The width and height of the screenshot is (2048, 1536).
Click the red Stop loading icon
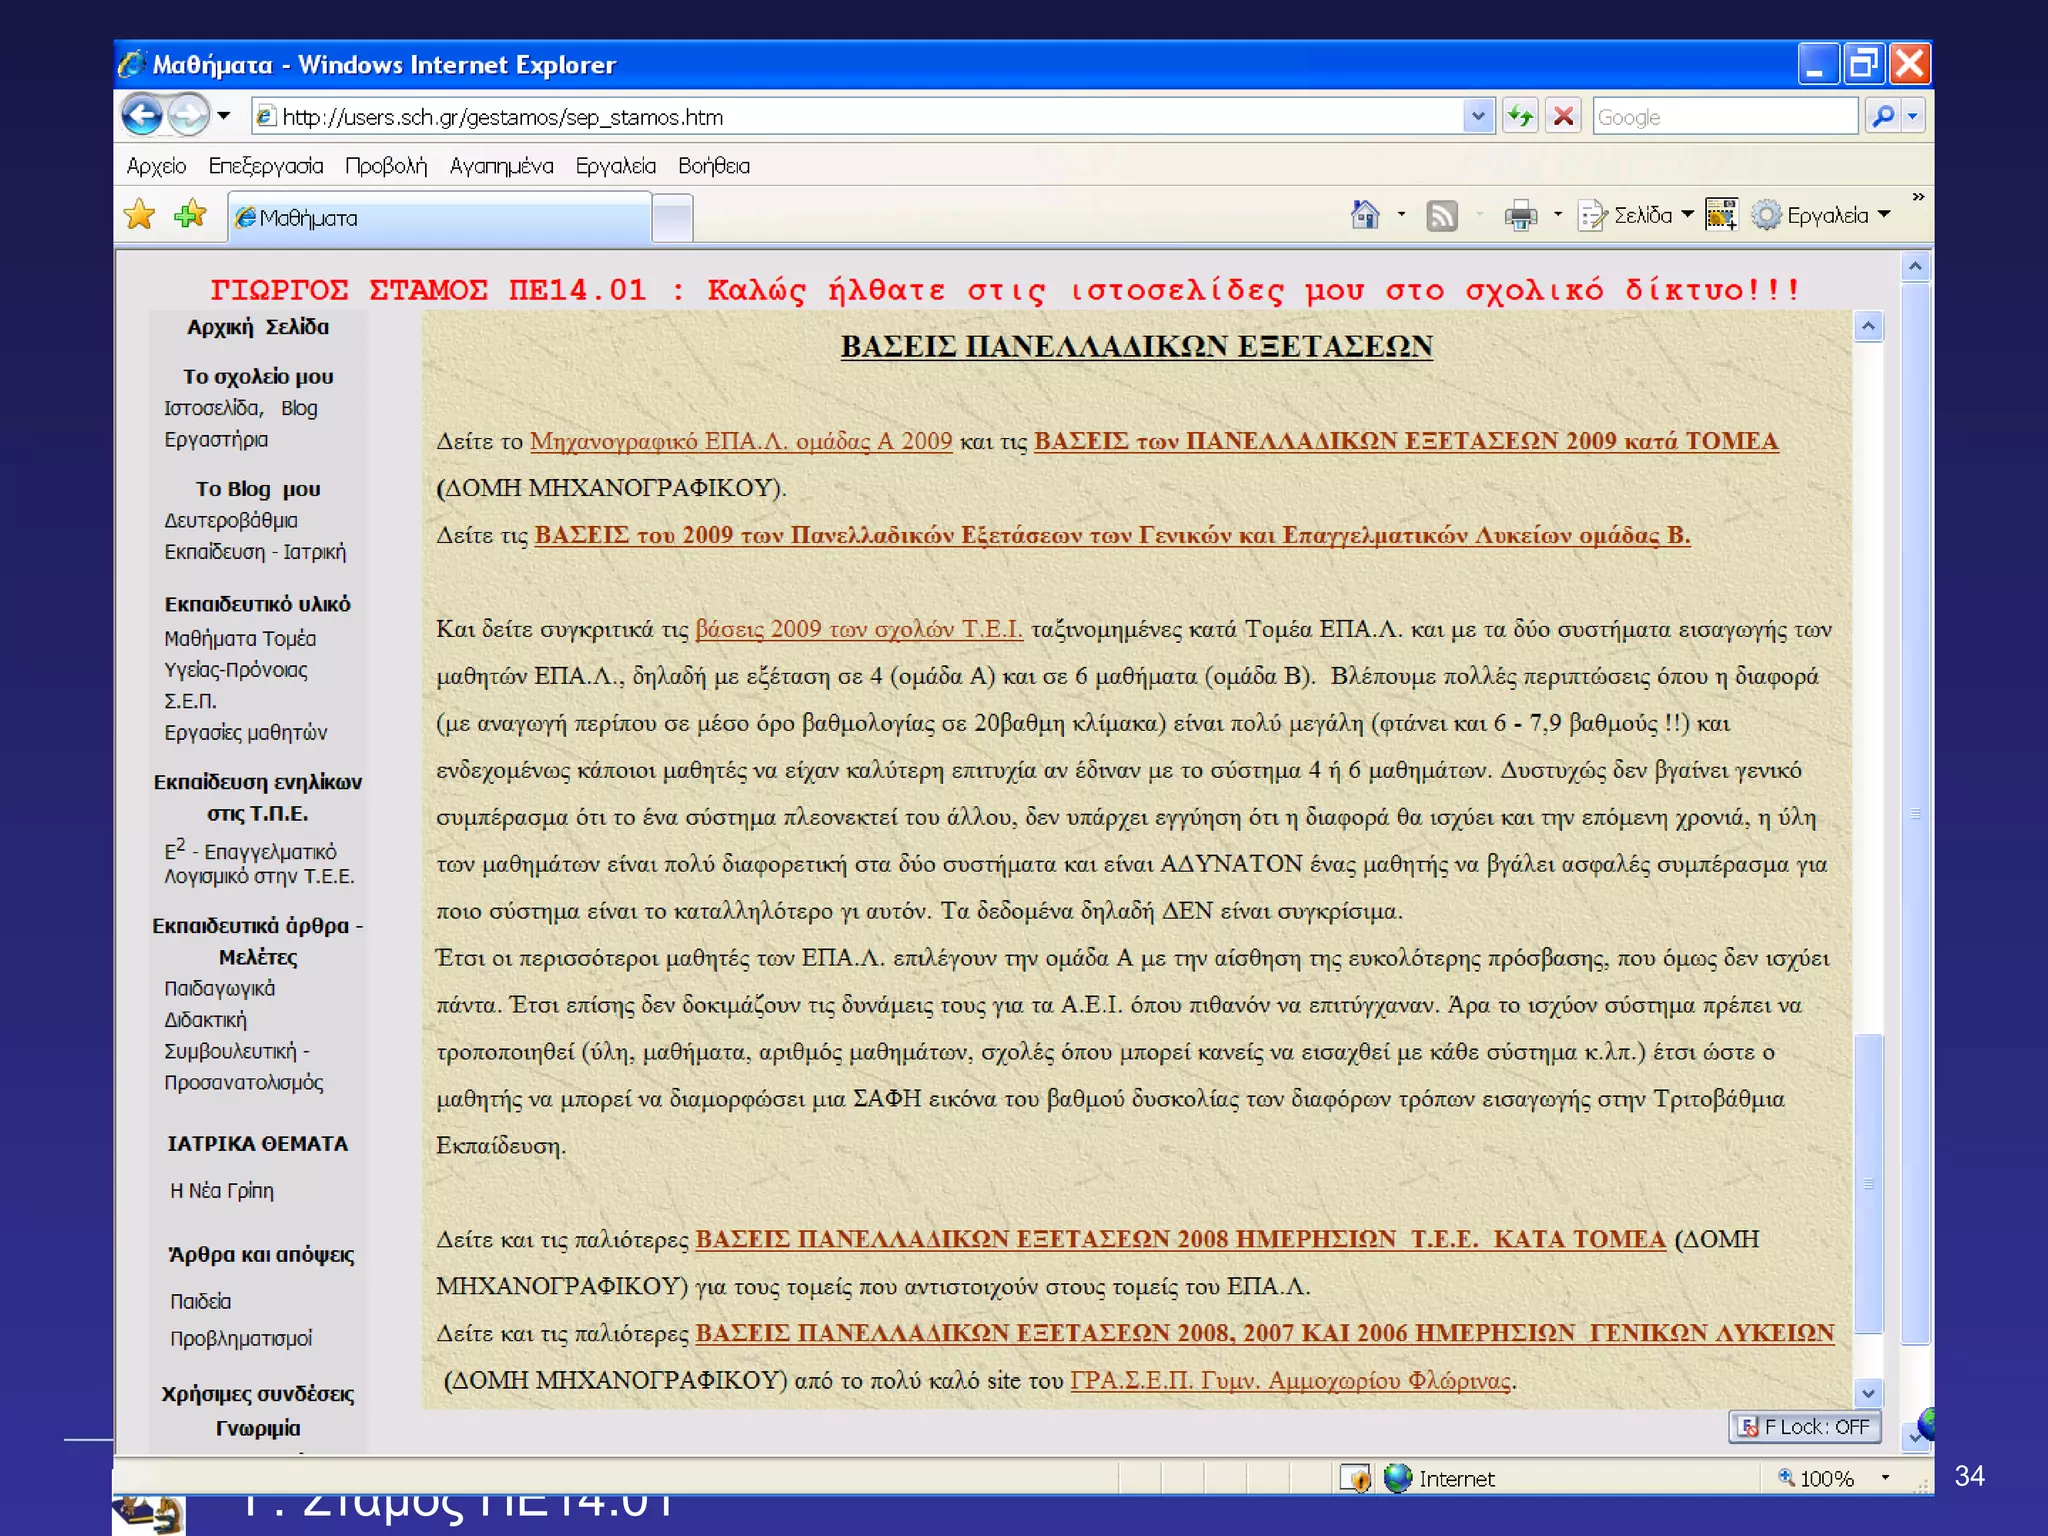point(1563,116)
